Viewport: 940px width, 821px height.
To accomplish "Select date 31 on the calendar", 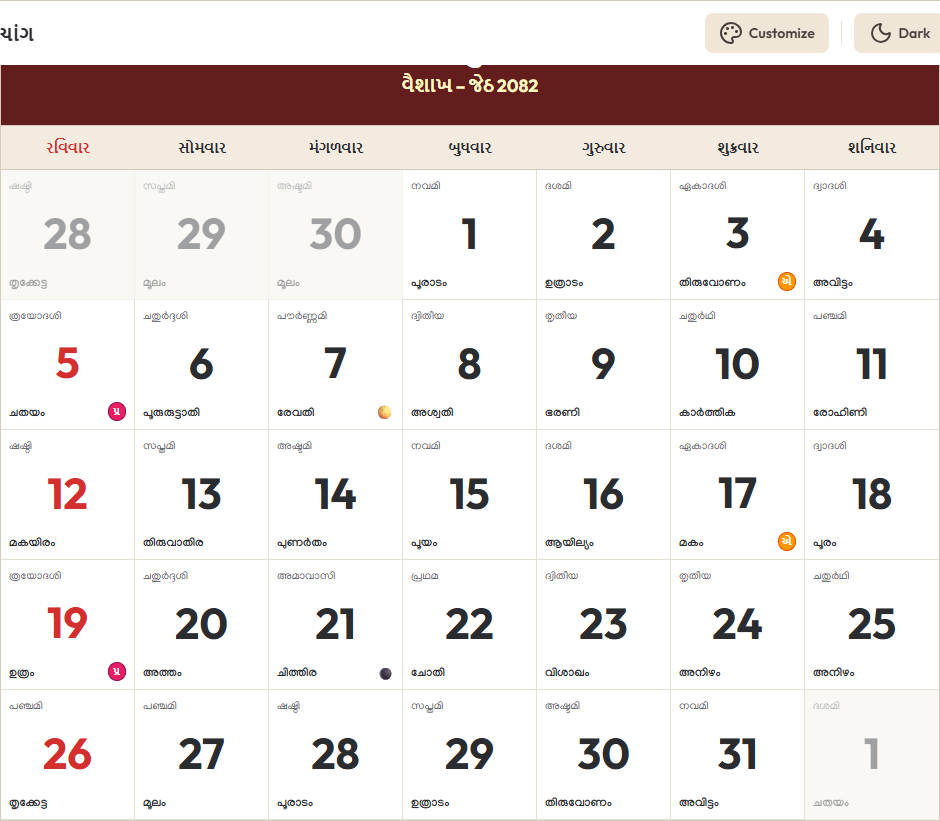I will 737,754.
